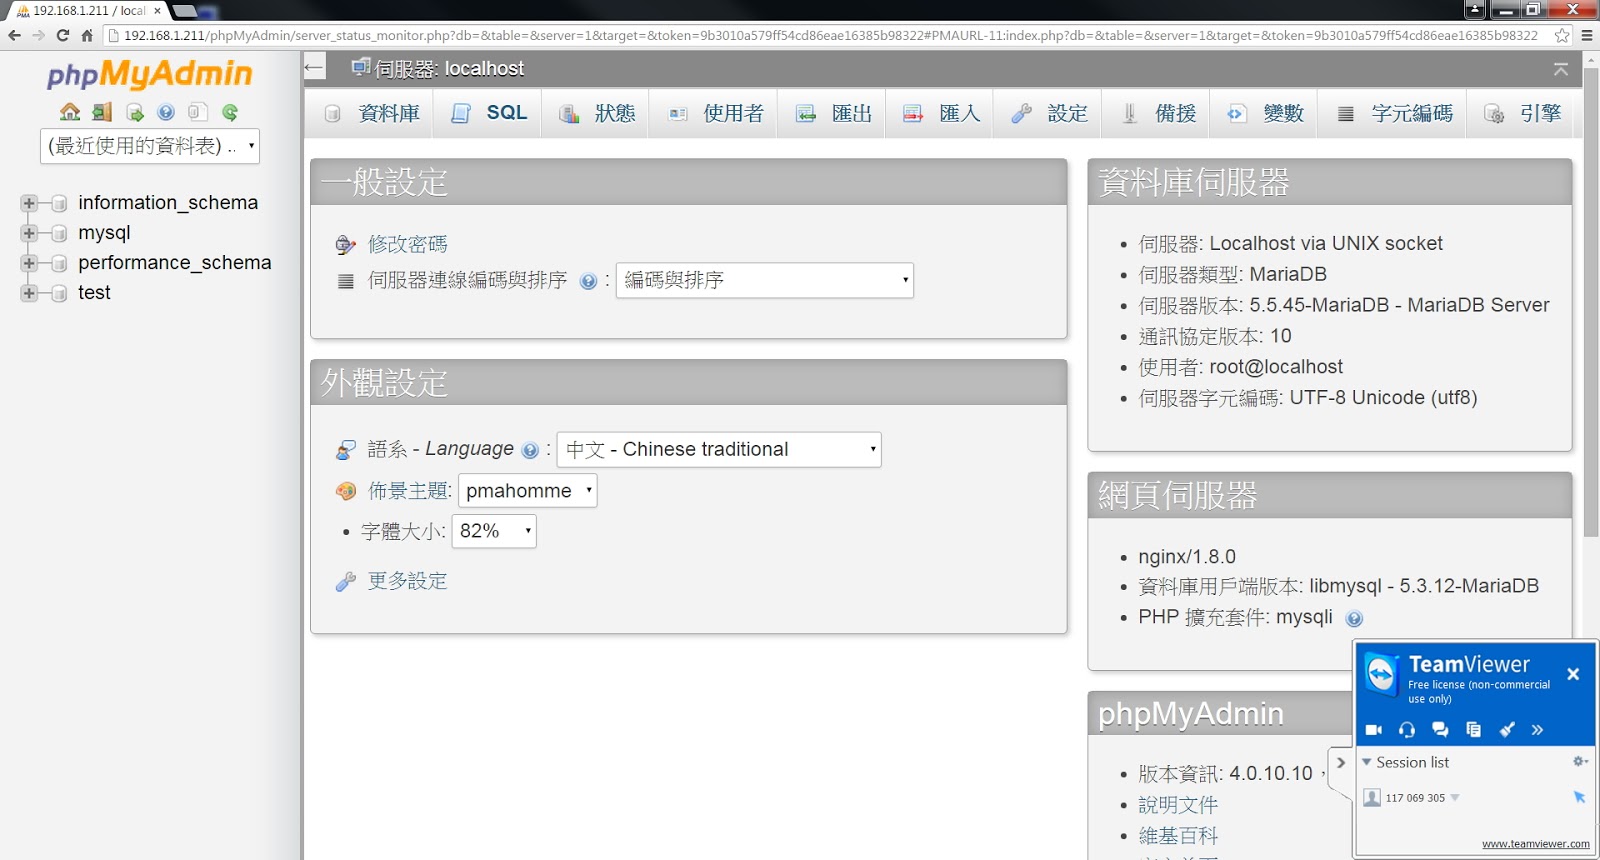This screenshot has height=860, width=1600.
Task: Click the 更多設定 more settings link
Action: [407, 581]
